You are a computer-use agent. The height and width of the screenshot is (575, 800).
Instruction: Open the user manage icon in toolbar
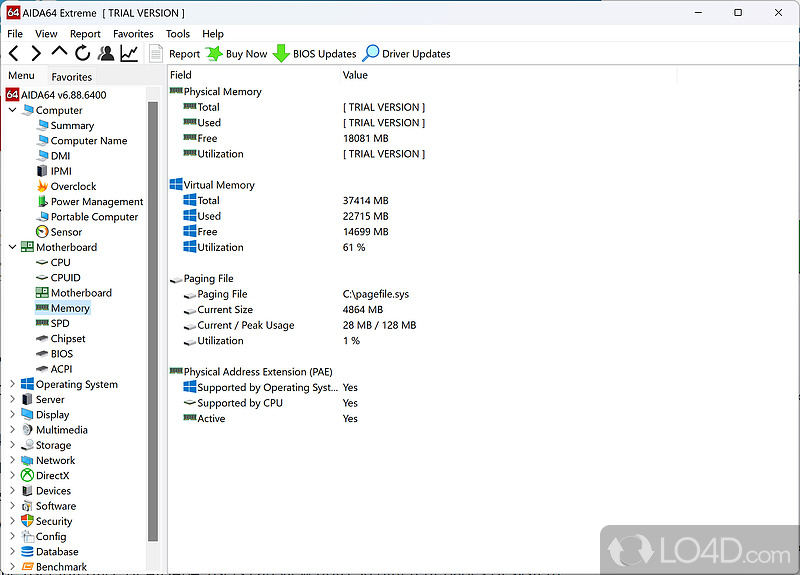click(x=106, y=53)
